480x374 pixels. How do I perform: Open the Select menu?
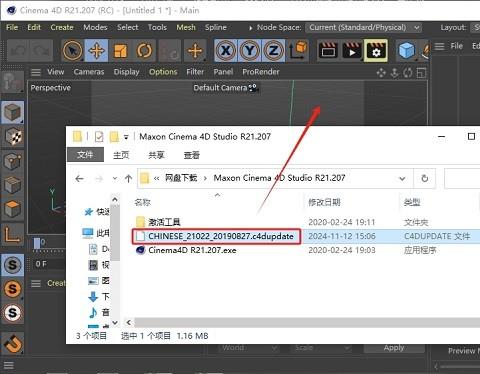point(128,27)
